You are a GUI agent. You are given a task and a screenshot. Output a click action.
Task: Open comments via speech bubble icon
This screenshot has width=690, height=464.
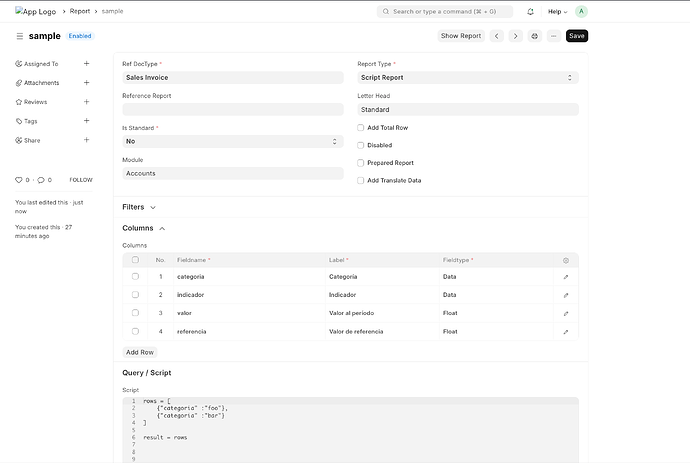[41, 180]
